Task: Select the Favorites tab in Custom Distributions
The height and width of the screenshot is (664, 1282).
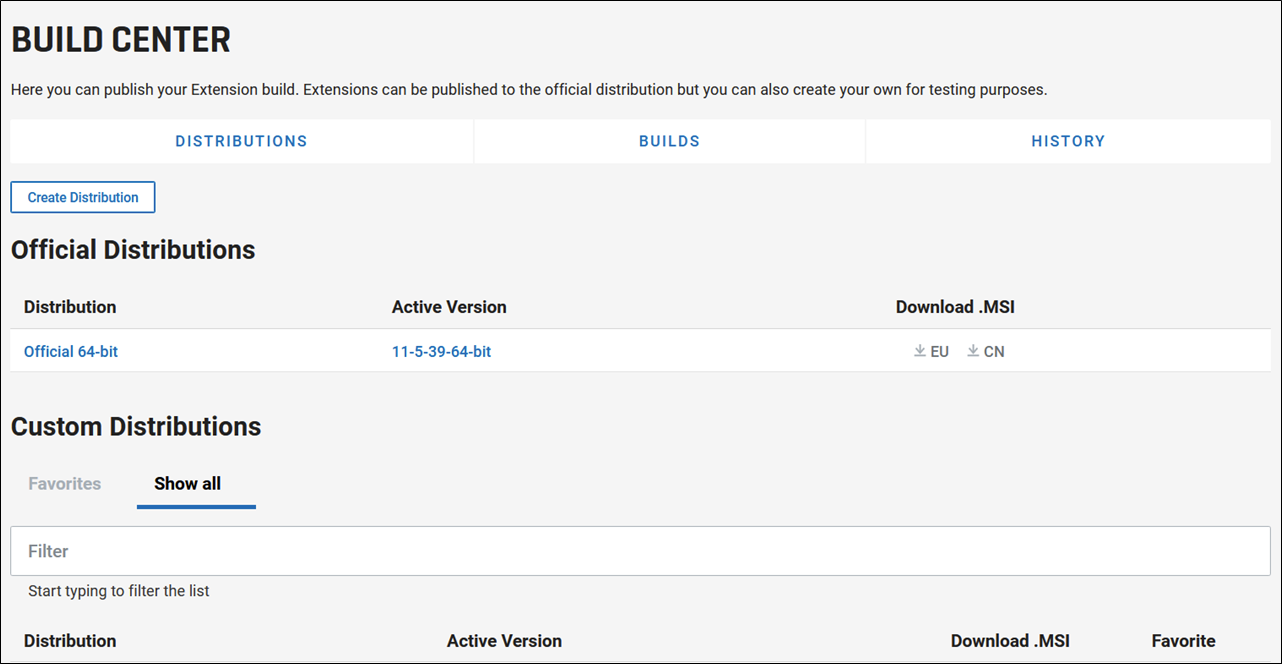Action: pos(65,484)
